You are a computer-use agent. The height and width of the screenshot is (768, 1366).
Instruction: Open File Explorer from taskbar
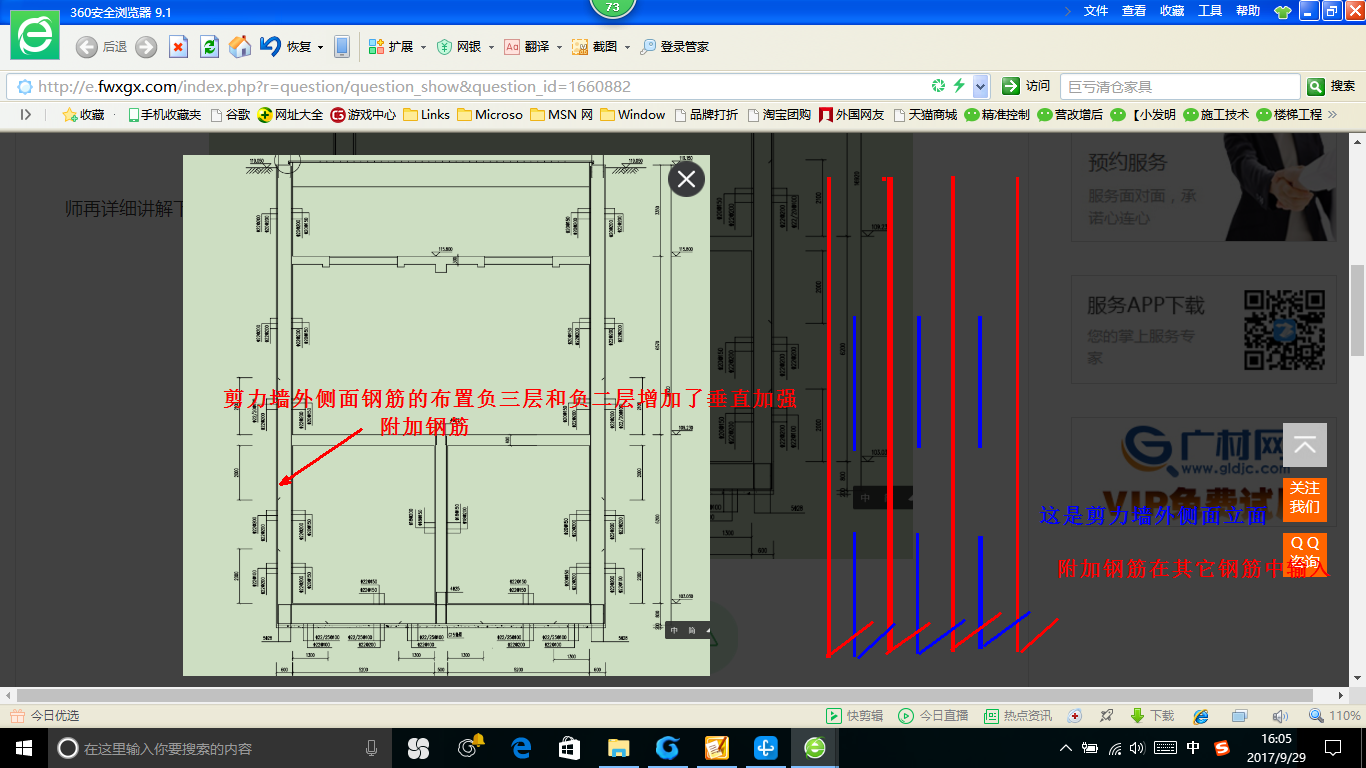pos(618,748)
